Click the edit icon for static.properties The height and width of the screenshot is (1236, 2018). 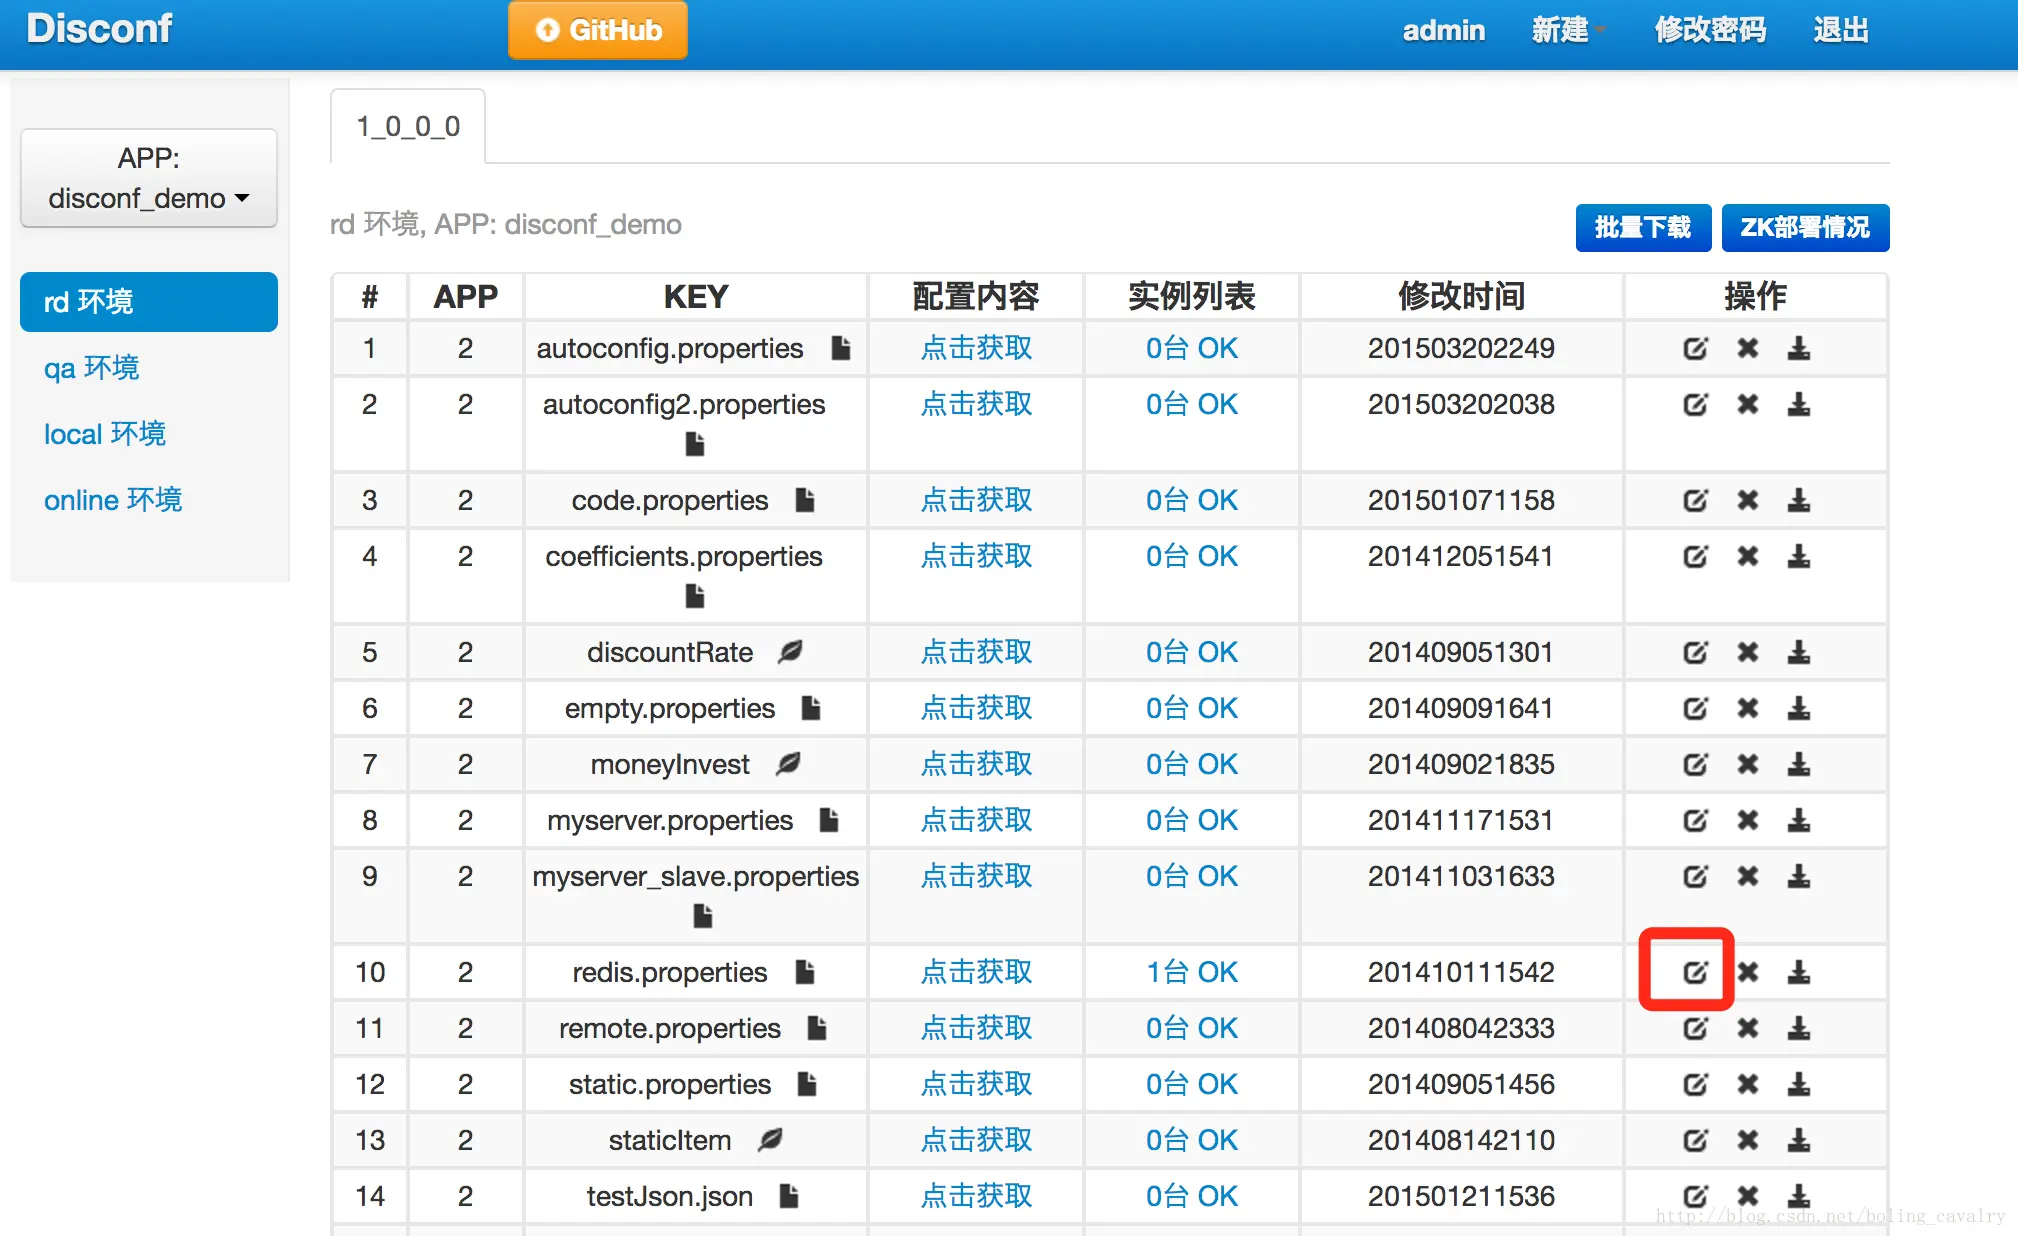click(x=1694, y=1084)
